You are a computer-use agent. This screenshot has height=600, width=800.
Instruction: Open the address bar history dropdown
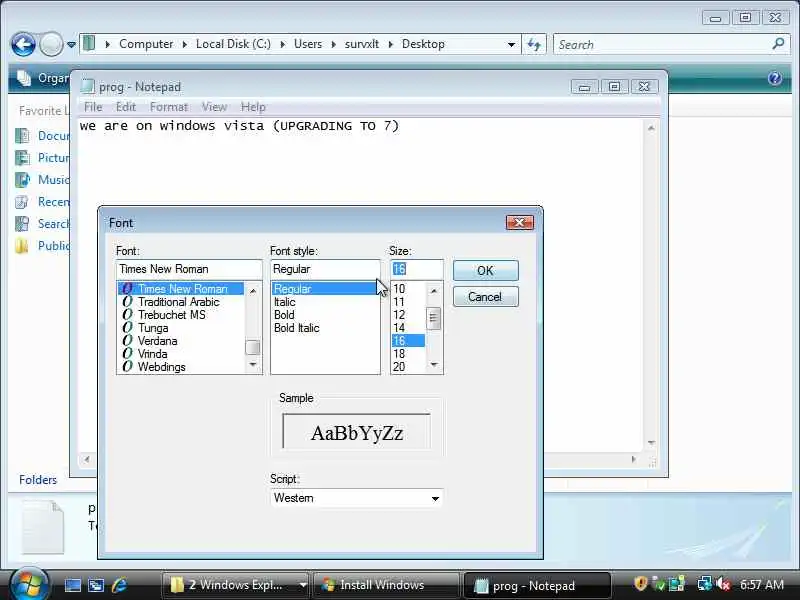pos(511,44)
